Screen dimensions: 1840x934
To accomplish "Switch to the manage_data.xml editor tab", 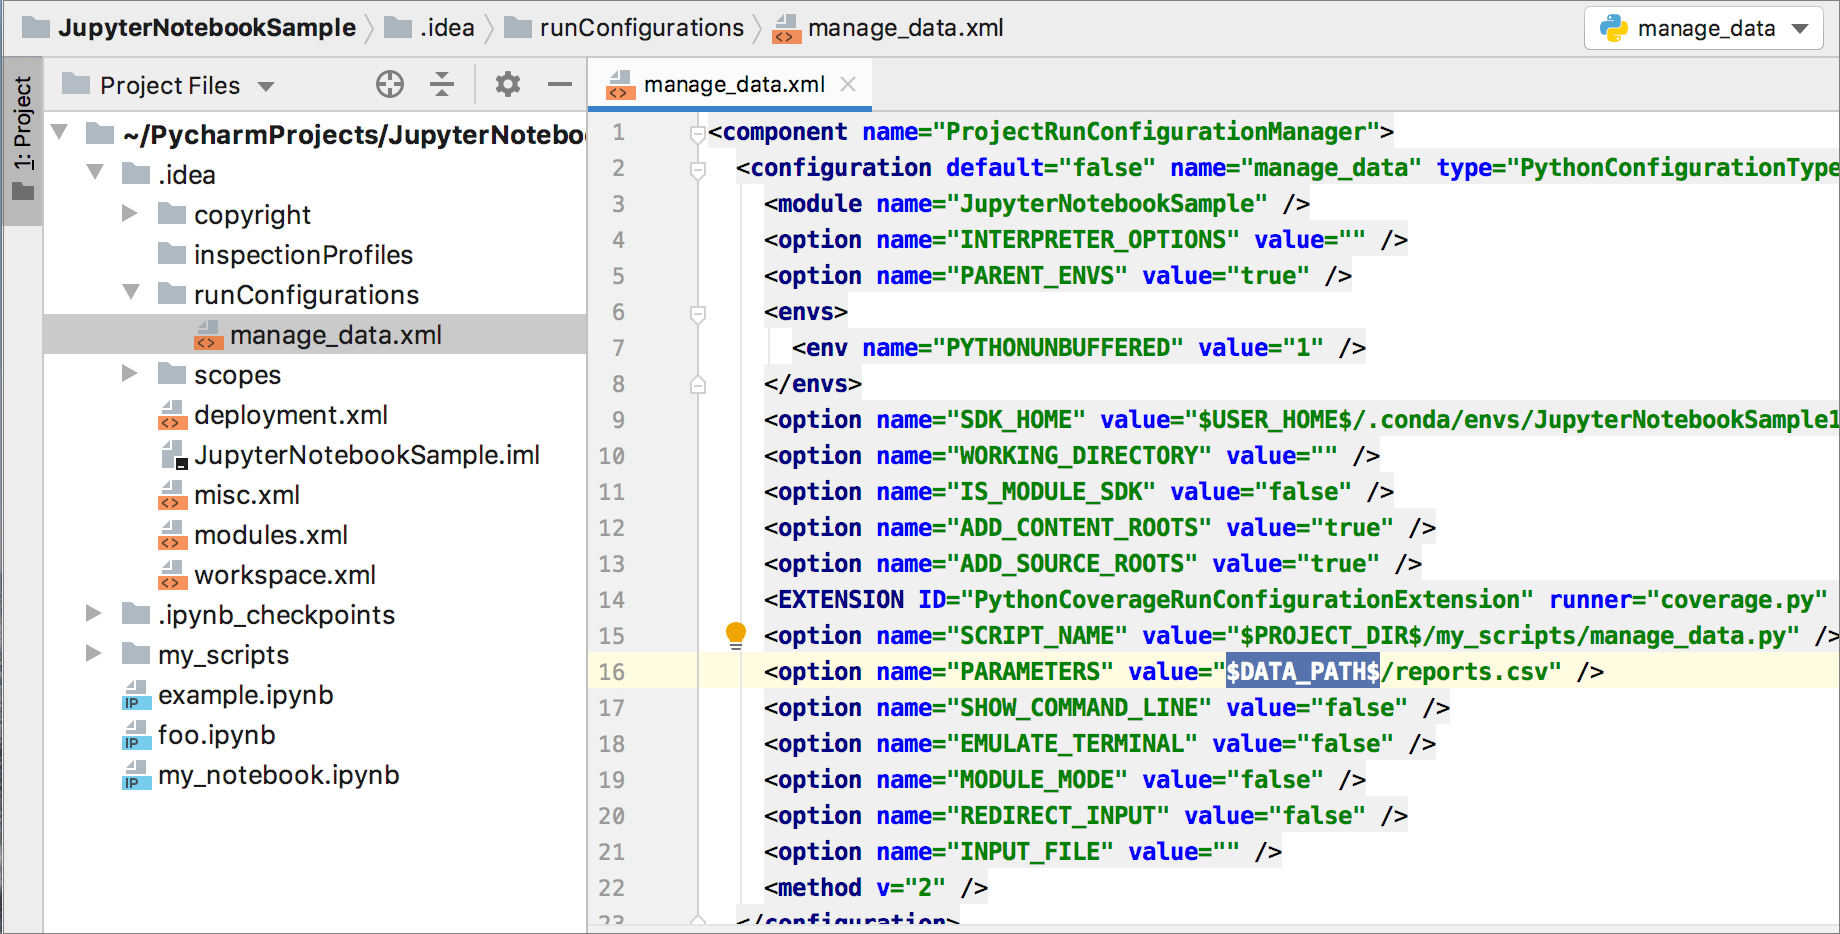I will pyautogui.click(x=733, y=84).
